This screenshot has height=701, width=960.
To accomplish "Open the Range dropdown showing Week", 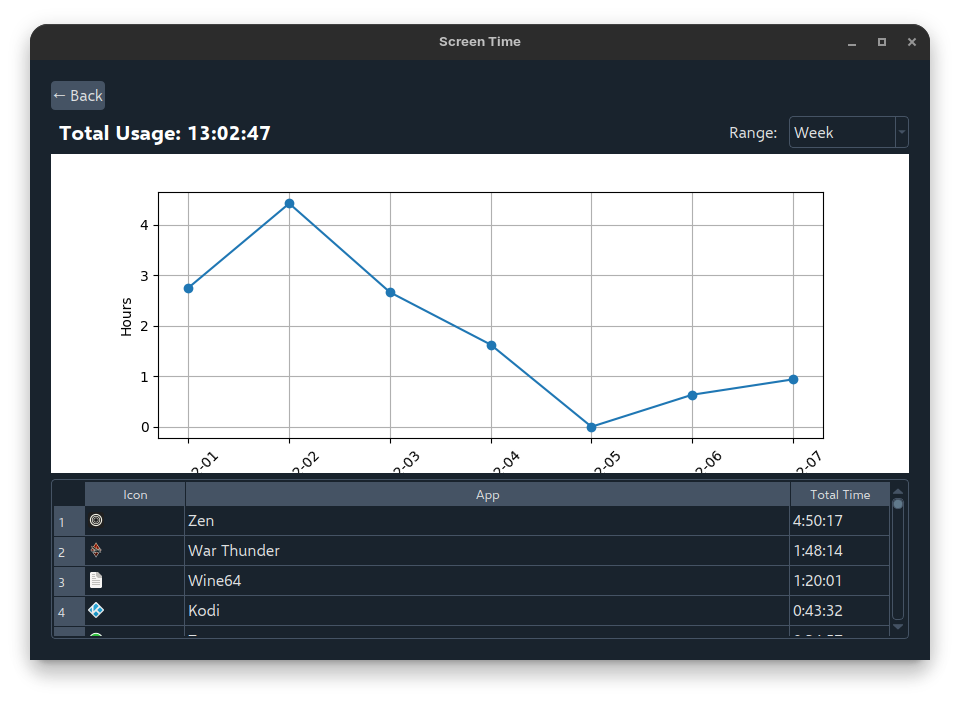I will click(848, 132).
